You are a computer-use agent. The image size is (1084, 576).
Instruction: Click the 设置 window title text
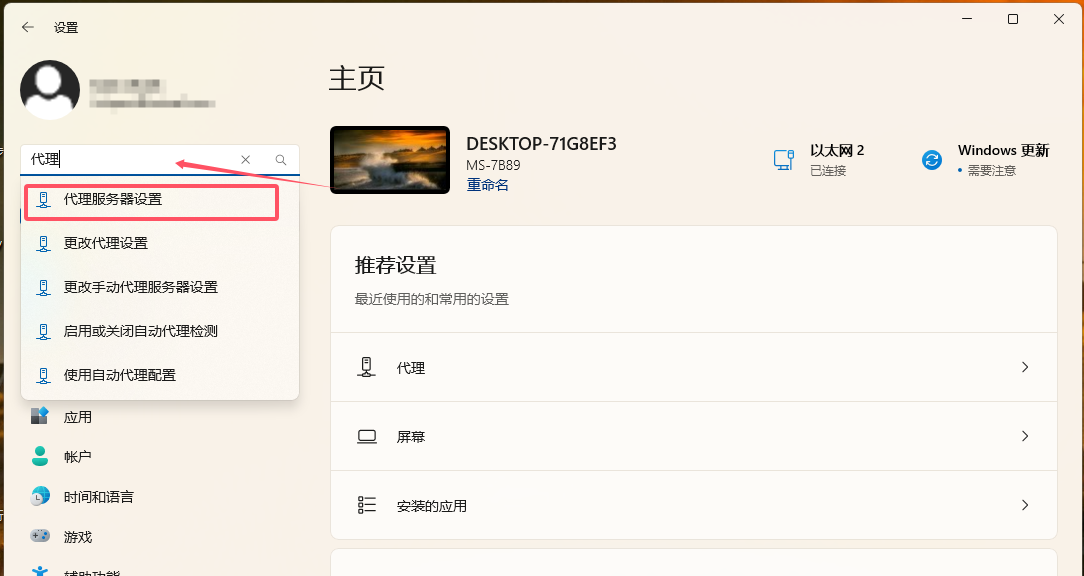[x=66, y=28]
